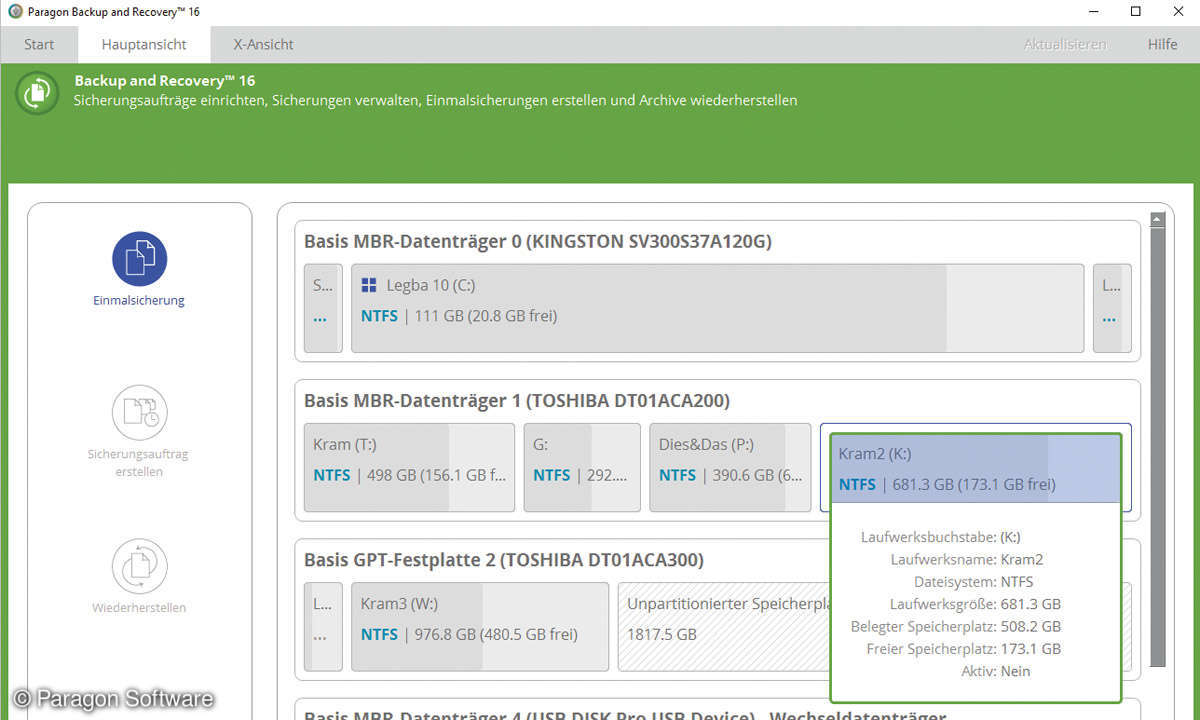Click the Windows logo on Legba 10
Image resolution: width=1200 pixels, height=720 pixels.
coord(369,285)
